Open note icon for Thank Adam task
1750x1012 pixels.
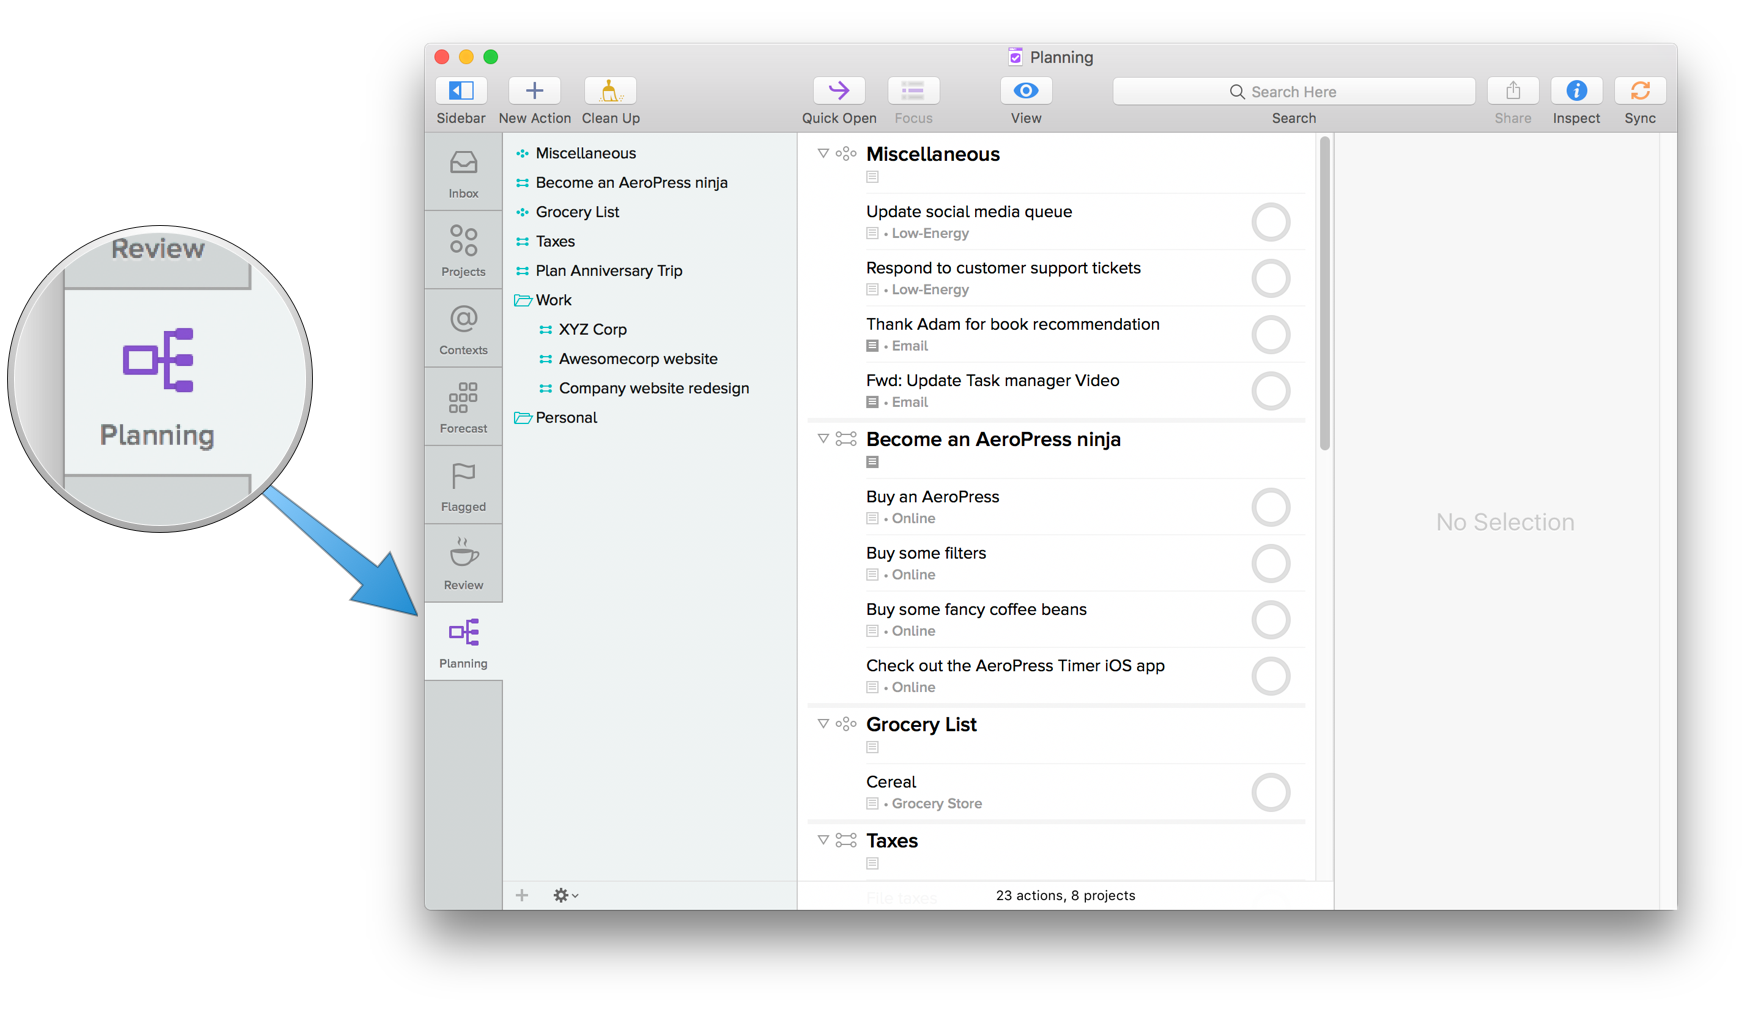point(872,346)
